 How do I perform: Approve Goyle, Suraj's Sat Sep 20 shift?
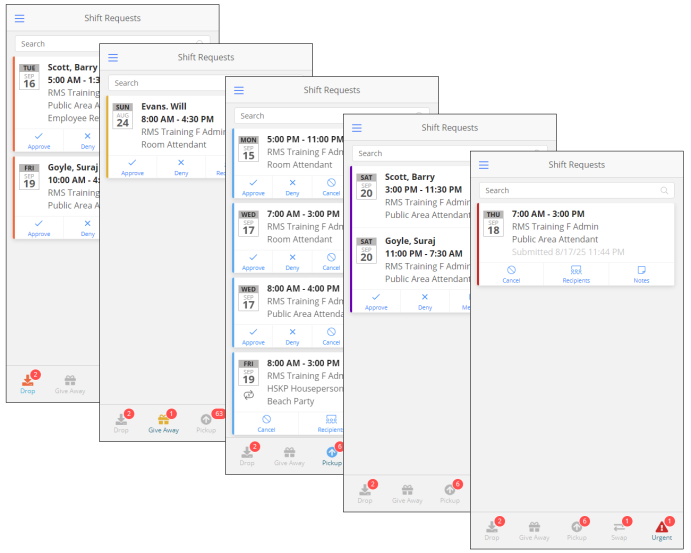coord(376,301)
